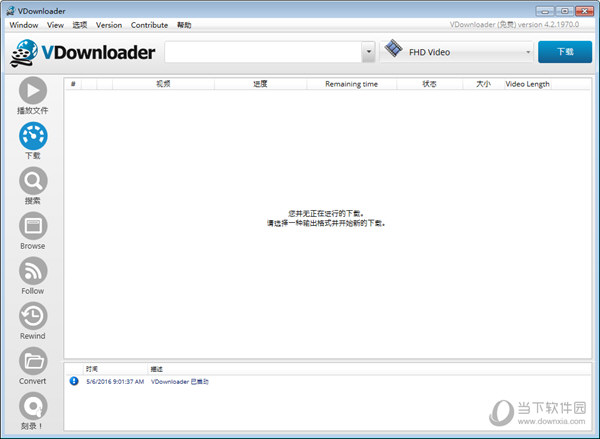Close the VDownloader window
600x439 pixels.
(584, 11)
